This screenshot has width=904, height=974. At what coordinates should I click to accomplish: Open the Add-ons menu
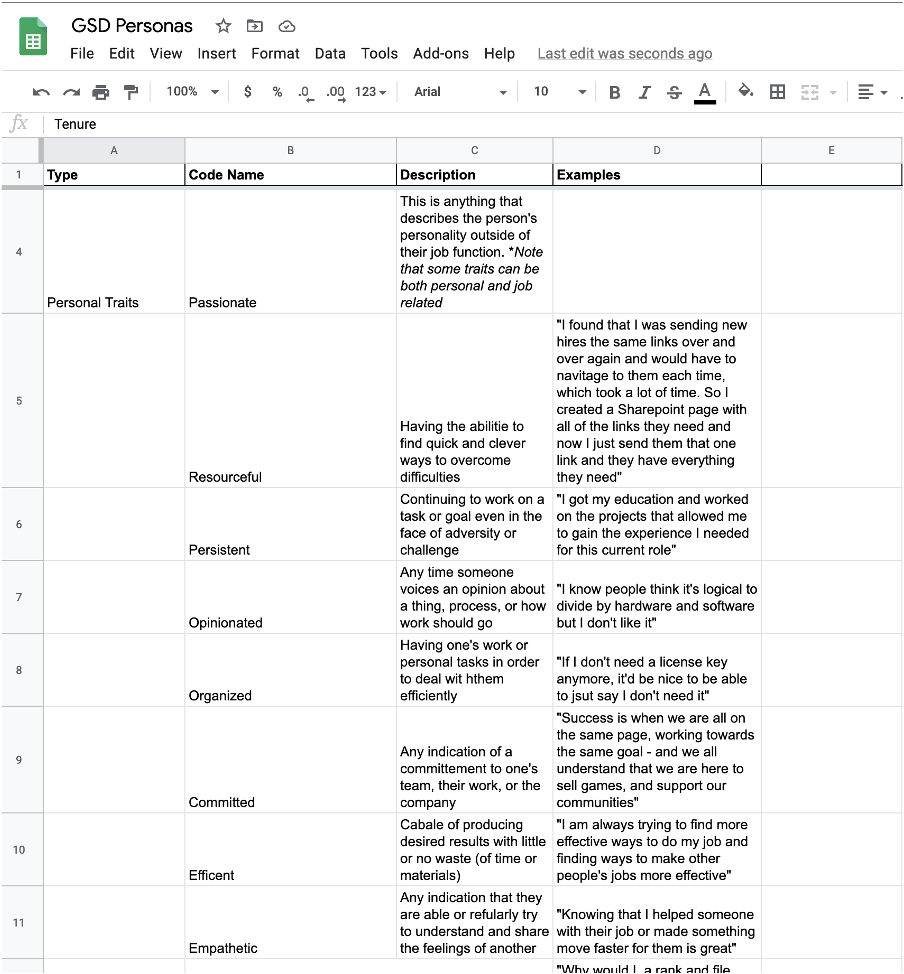click(441, 53)
